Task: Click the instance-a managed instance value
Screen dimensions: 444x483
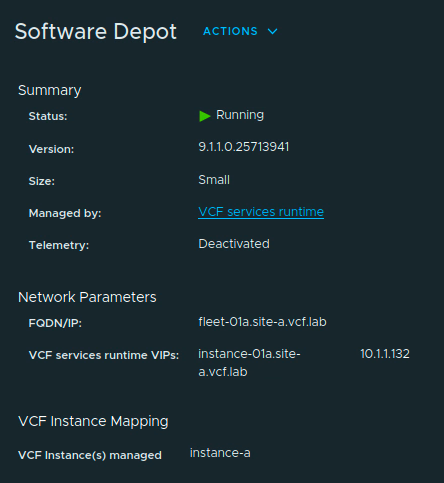Action: (220, 453)
